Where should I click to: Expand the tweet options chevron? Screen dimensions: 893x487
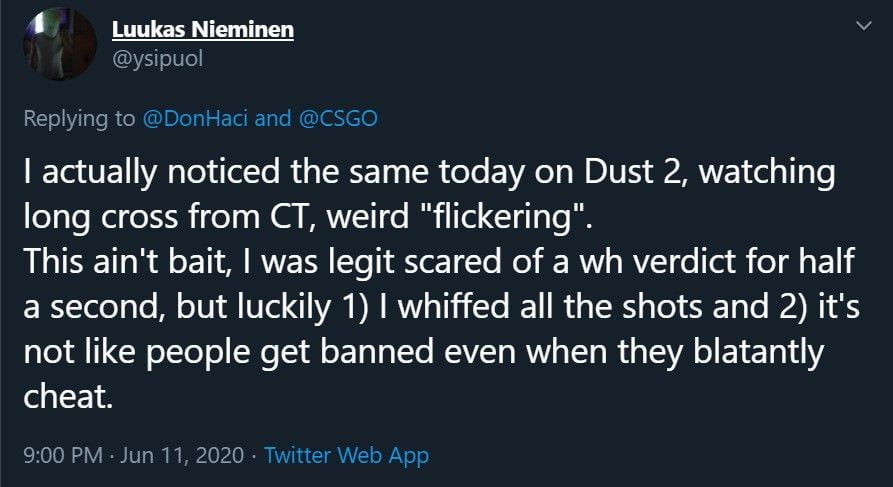(x=858, y=29)
